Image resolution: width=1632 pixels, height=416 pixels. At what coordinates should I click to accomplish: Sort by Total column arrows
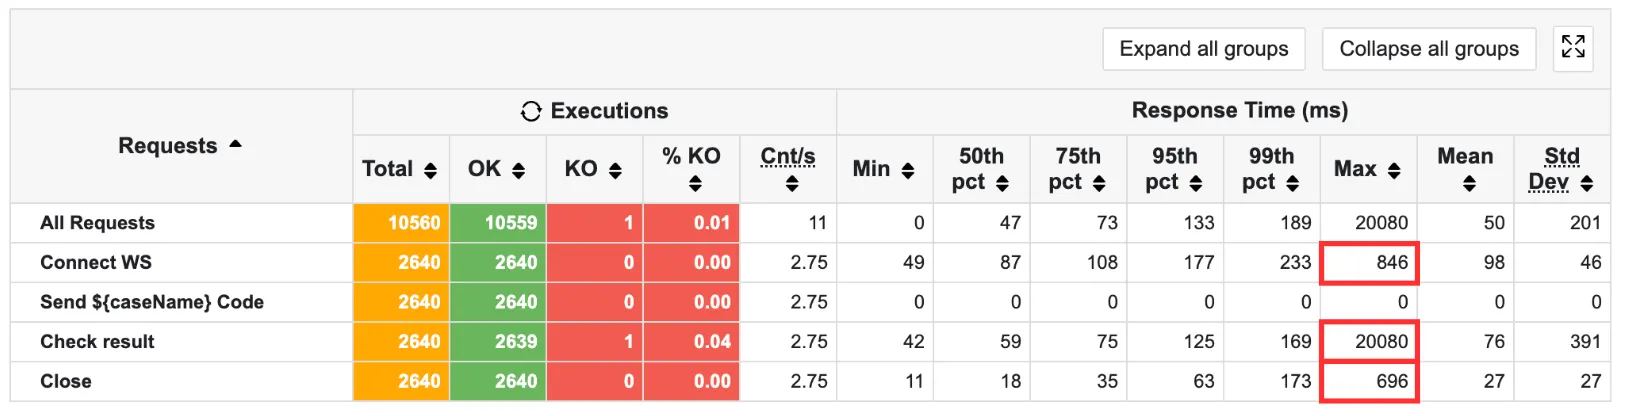430,170
